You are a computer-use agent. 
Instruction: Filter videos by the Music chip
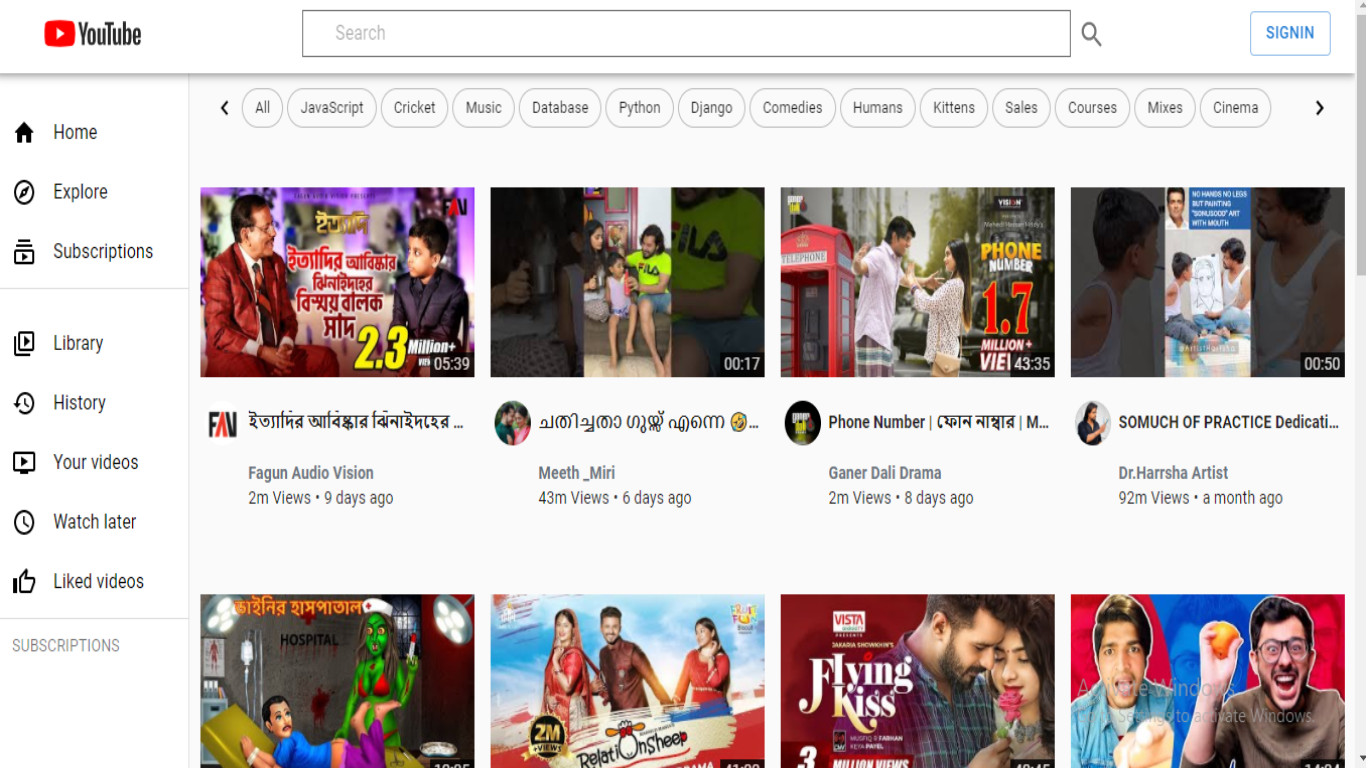[483, 108]
